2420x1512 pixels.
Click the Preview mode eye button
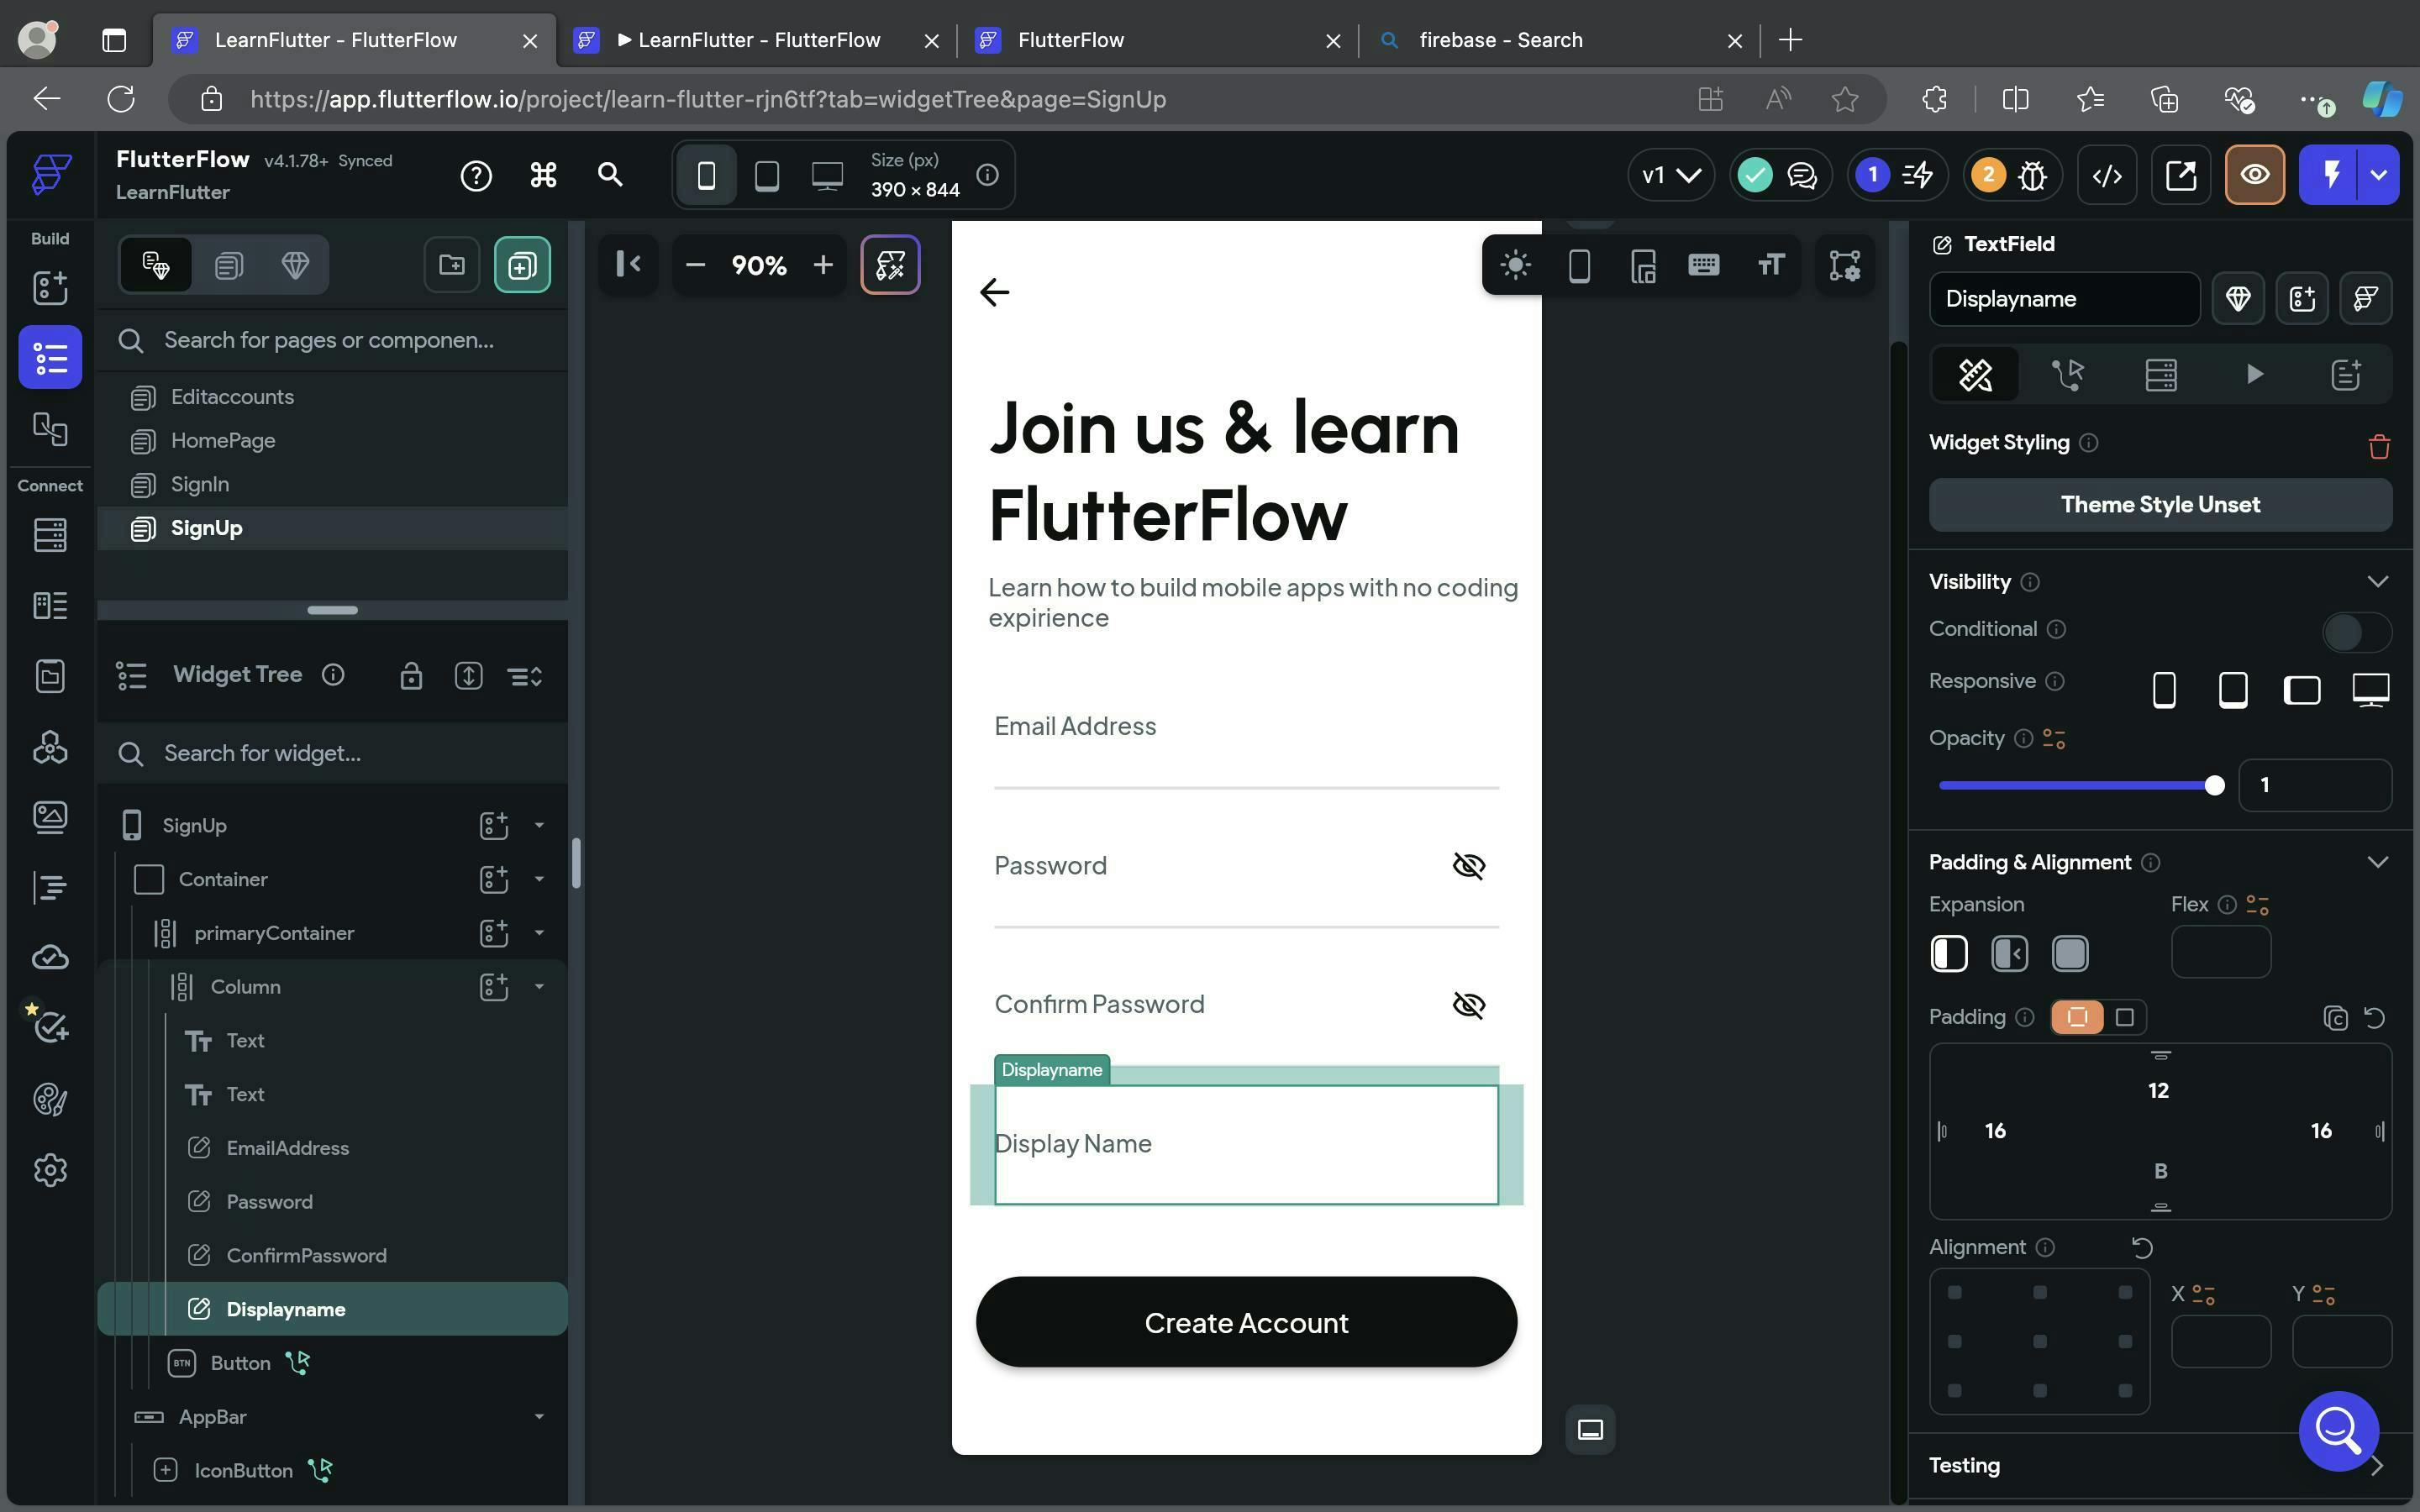click(2254, 175)
